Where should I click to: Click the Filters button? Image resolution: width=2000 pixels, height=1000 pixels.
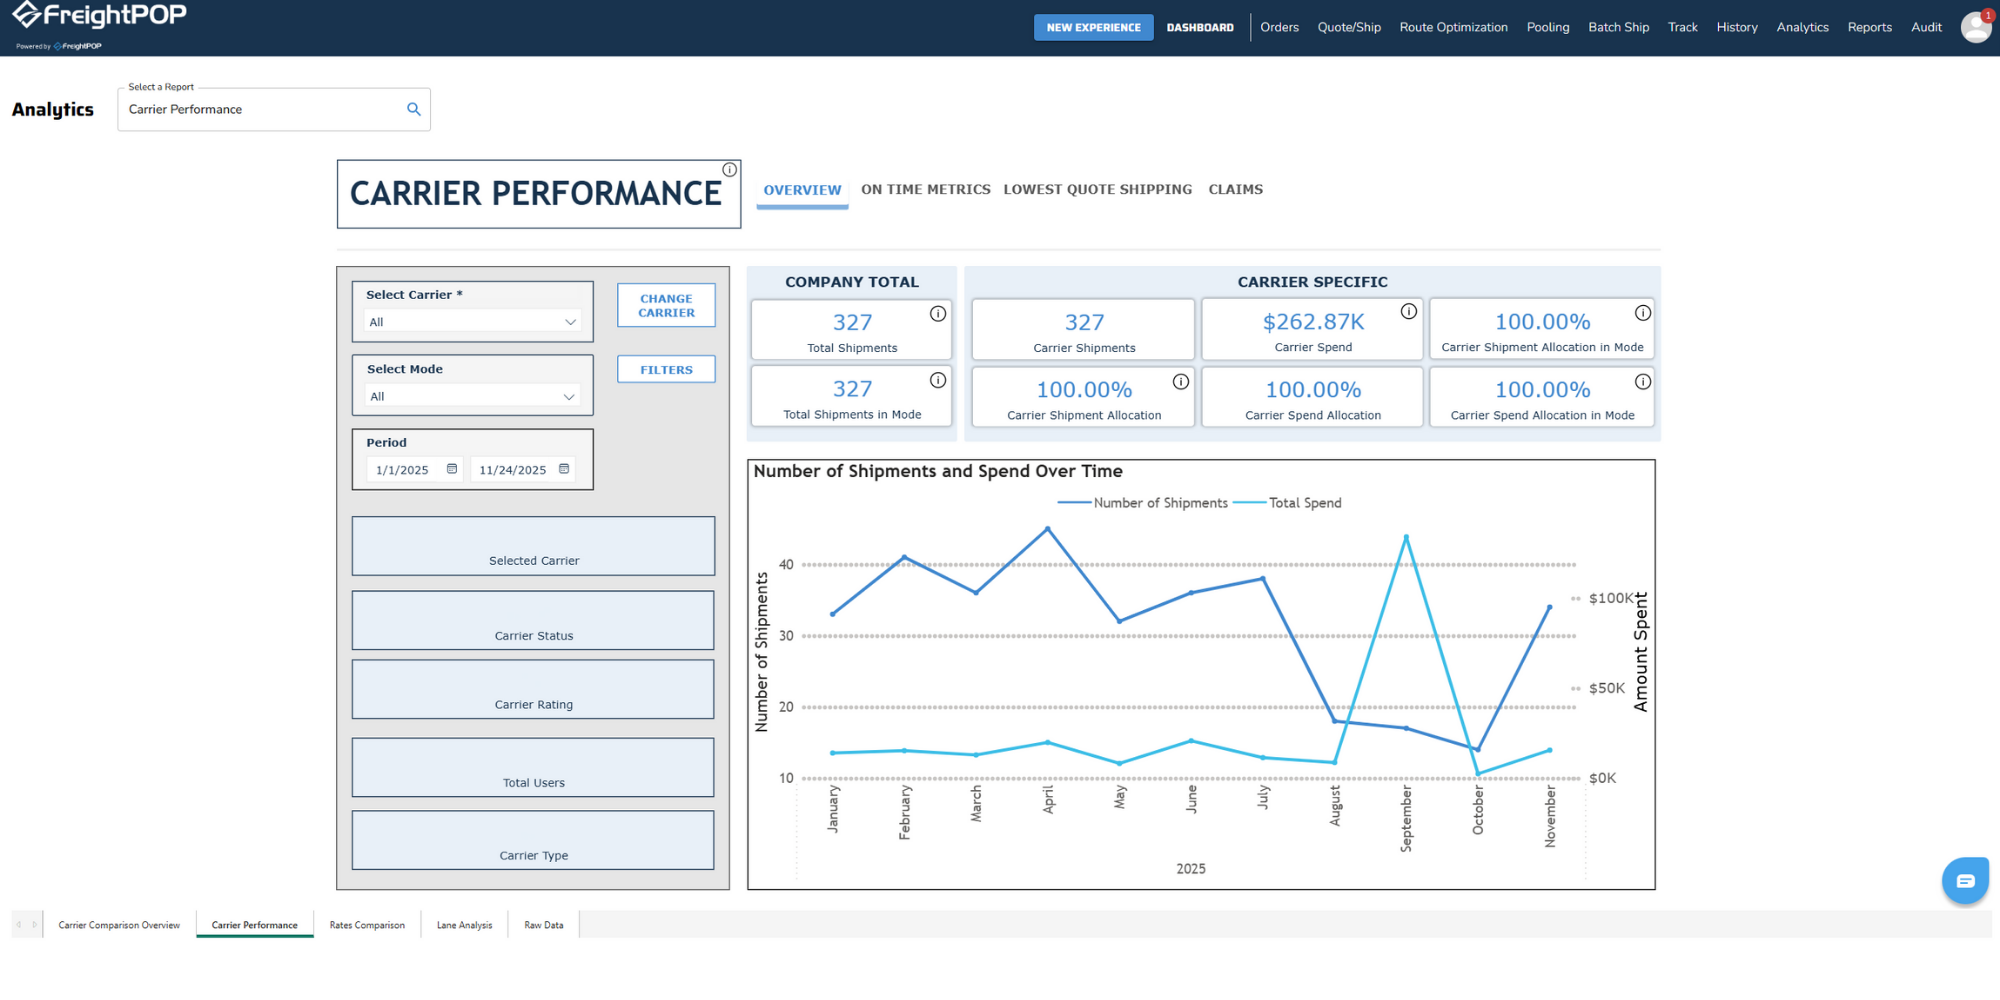tap(666, 369)
